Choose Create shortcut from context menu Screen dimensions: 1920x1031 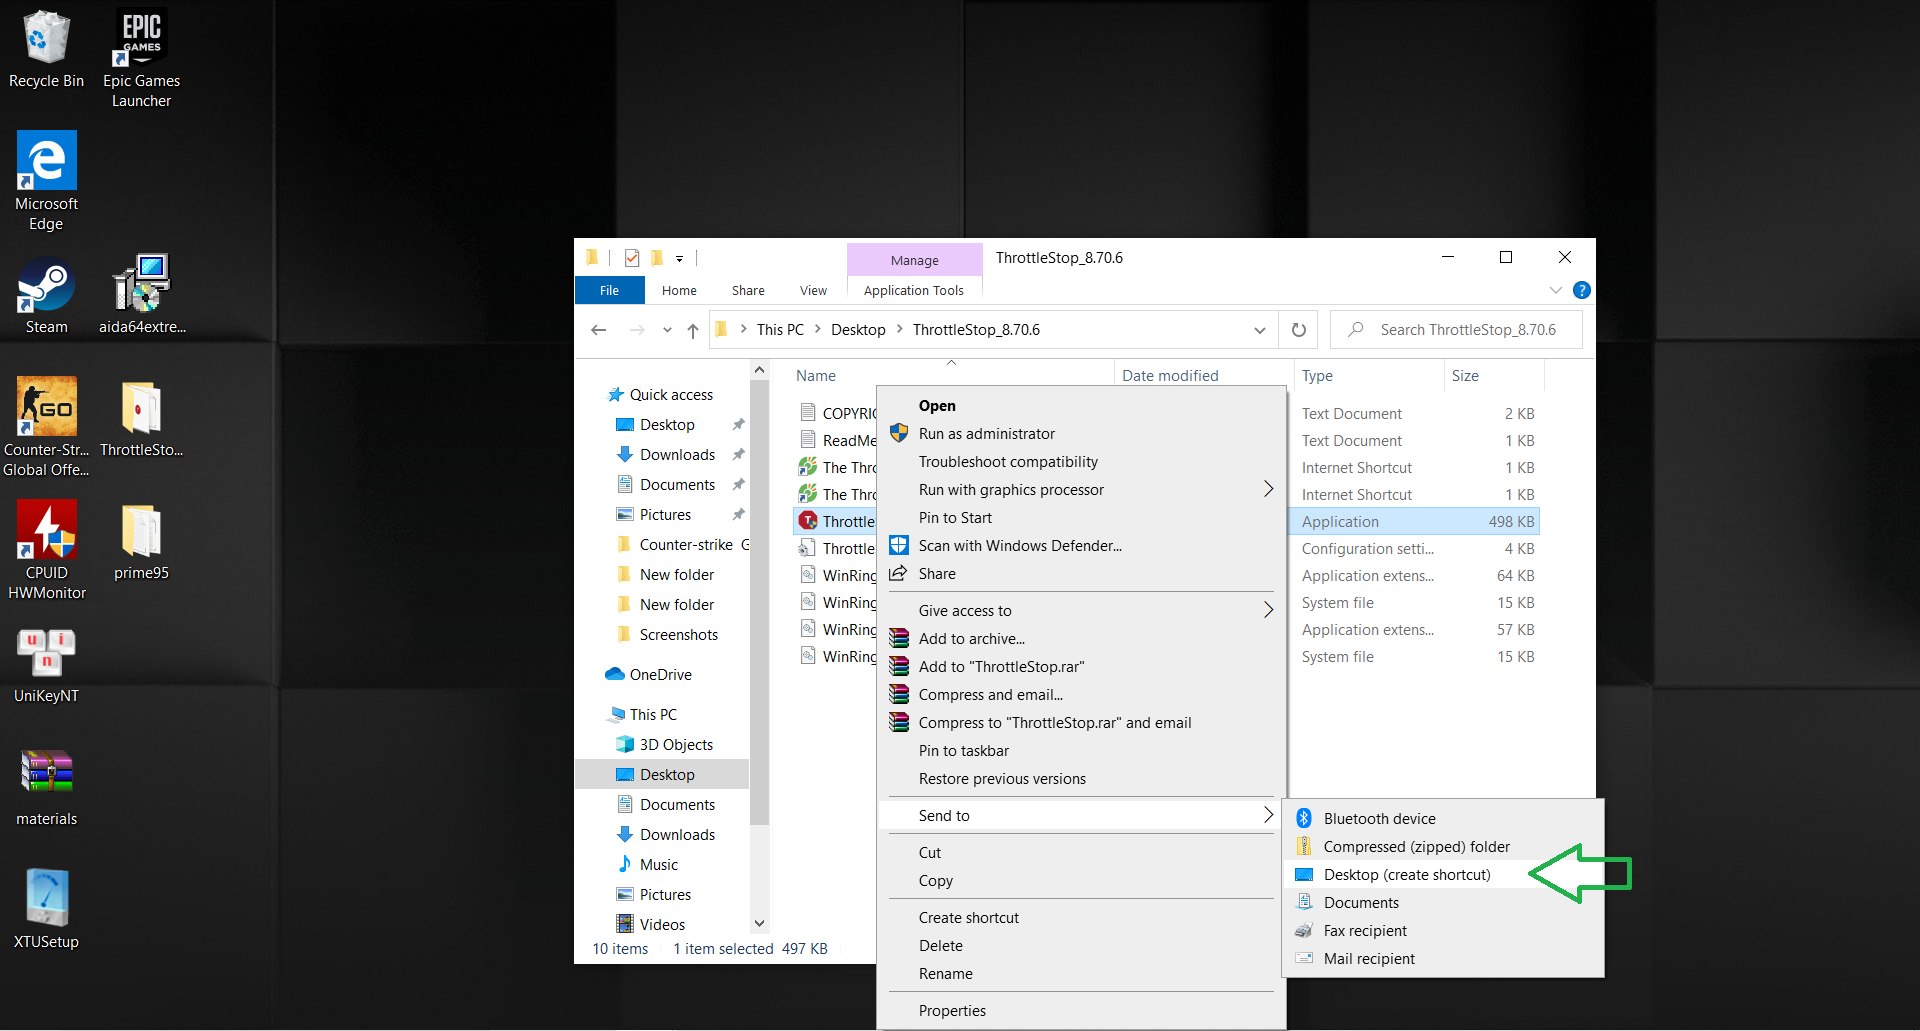[1081, 918]
